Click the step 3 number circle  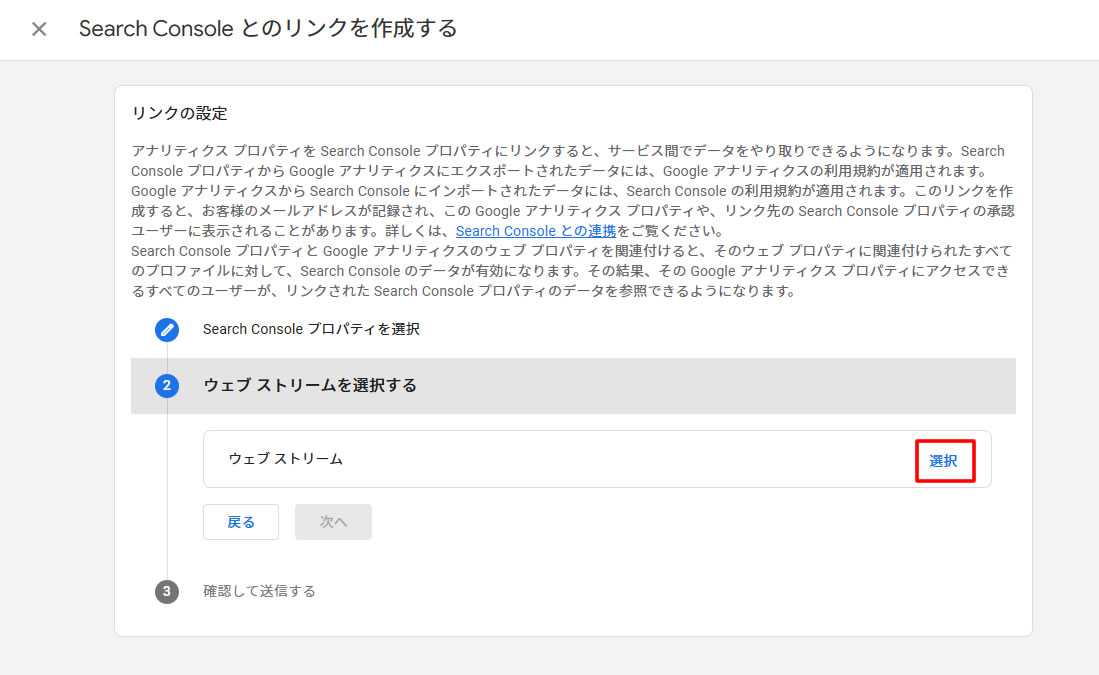click(167, 591)
